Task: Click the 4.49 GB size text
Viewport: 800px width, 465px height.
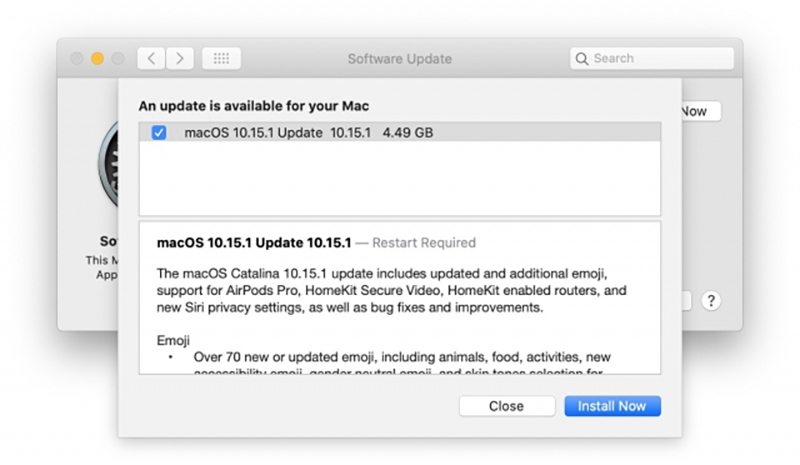Action: tap(408, 133)
